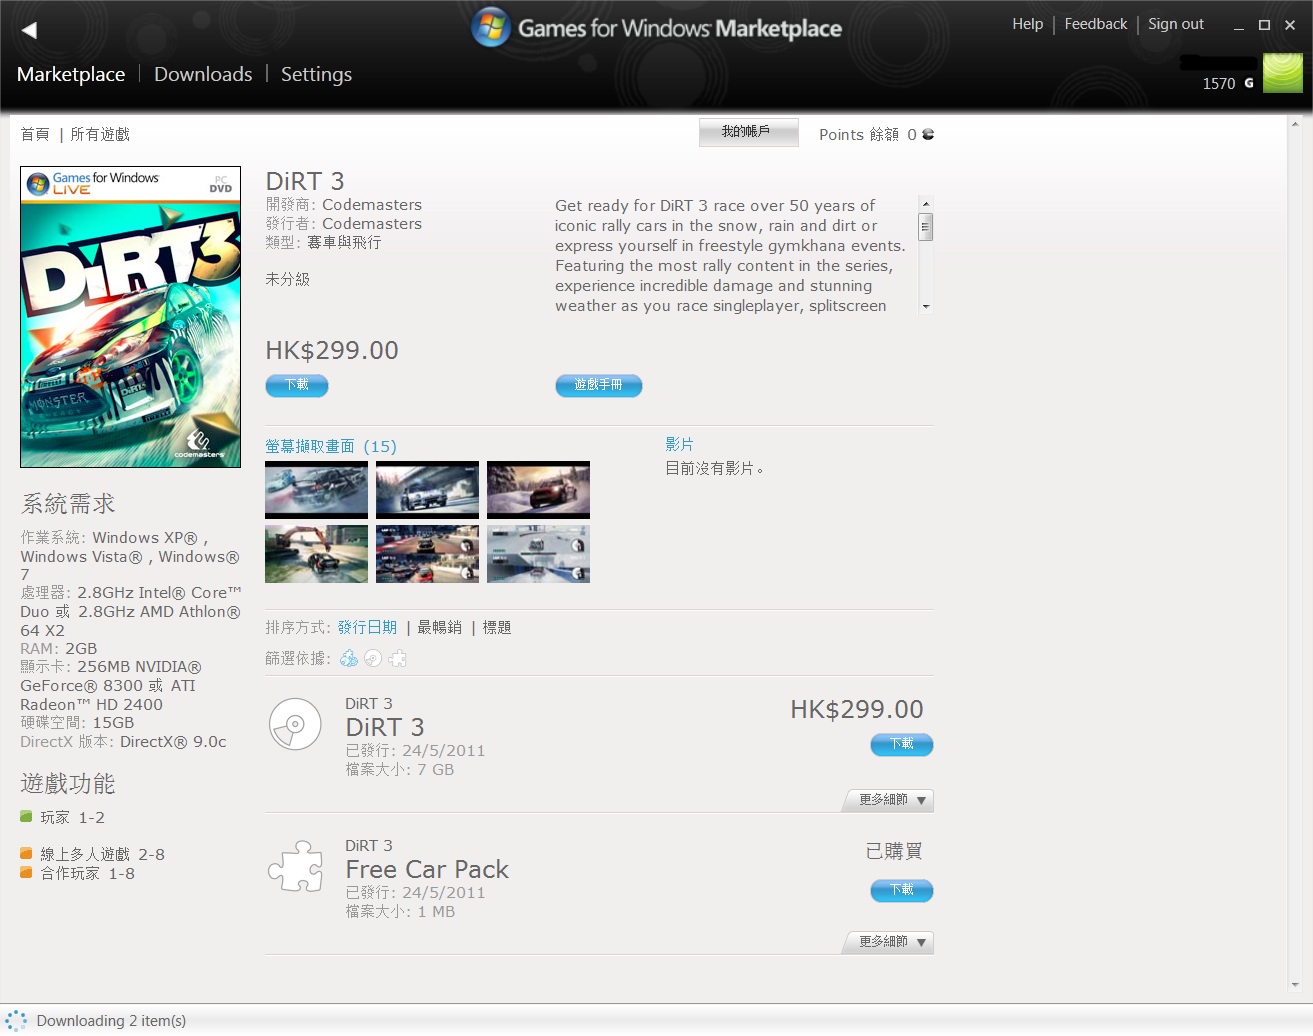Switch to the Settings tab

(316, 75)
